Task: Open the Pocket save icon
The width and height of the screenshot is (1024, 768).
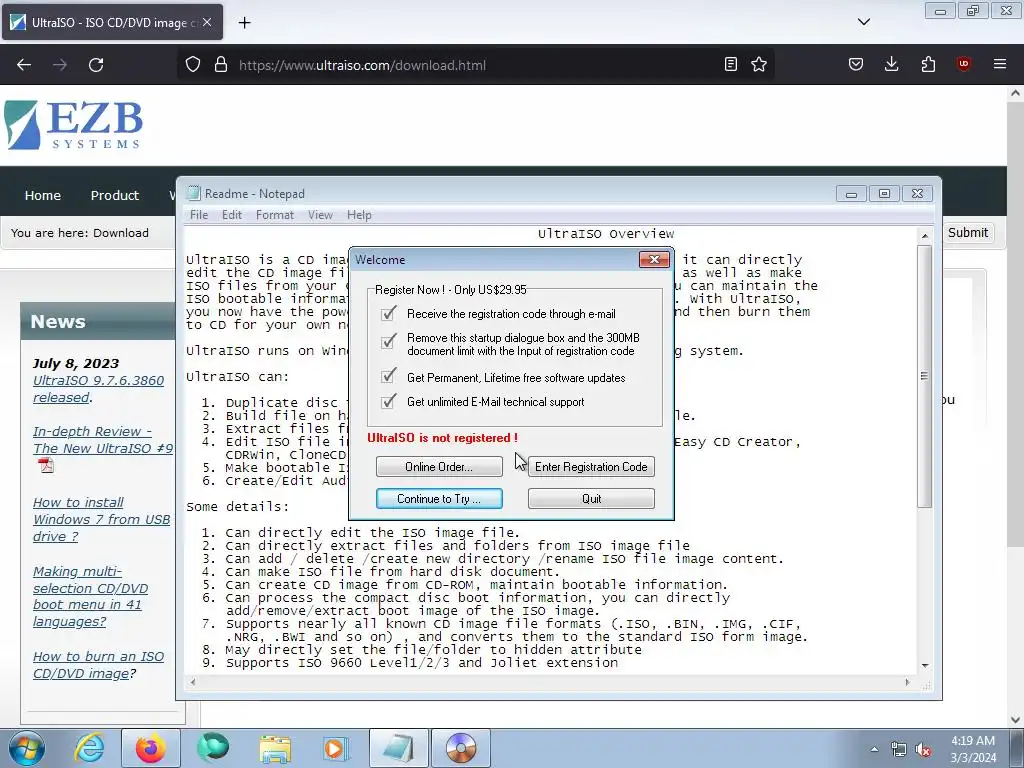Action: pyautogui.click(x=856, y=64)
